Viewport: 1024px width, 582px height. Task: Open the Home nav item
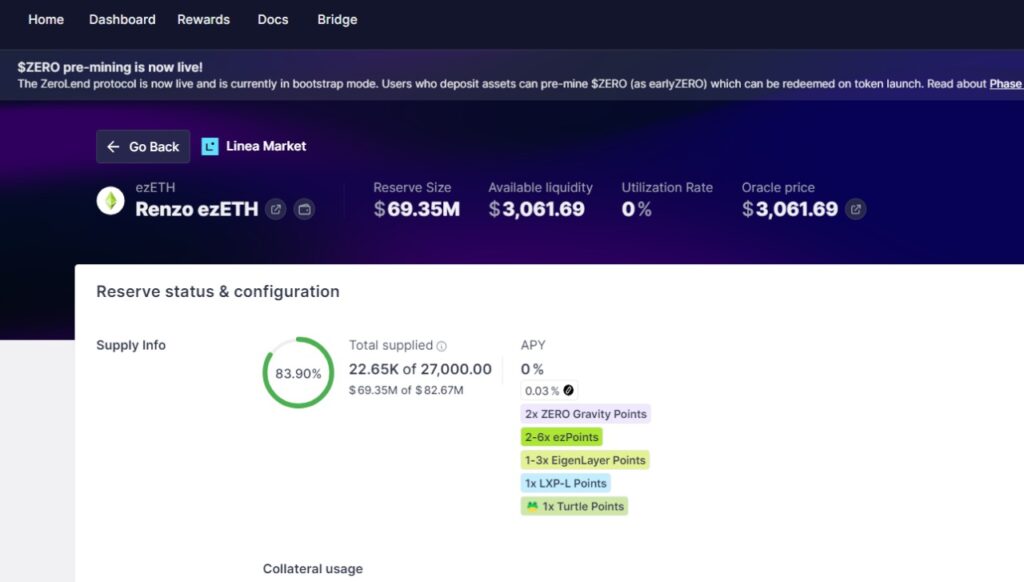click(x=46, y=20)
